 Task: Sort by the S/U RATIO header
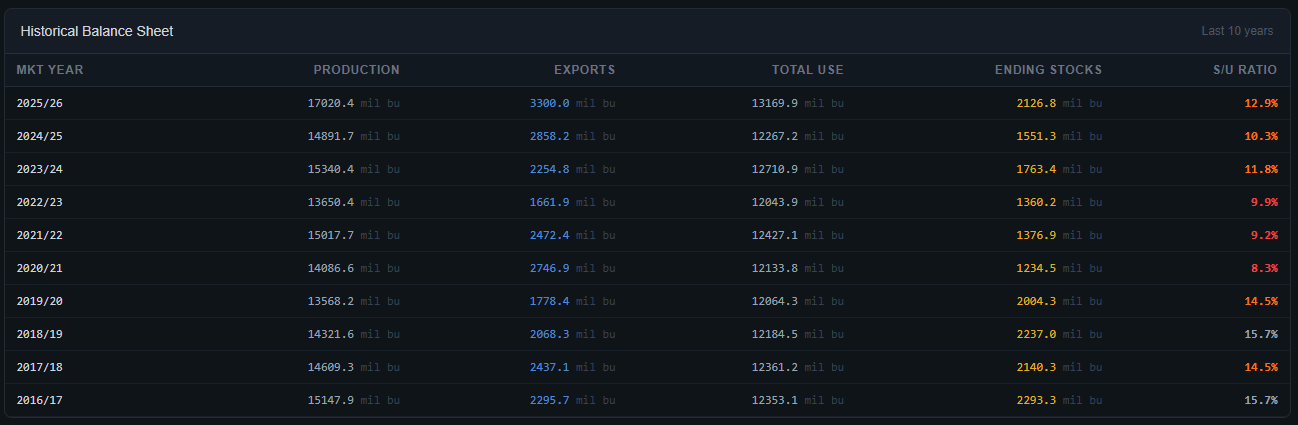click(1244, 70)
